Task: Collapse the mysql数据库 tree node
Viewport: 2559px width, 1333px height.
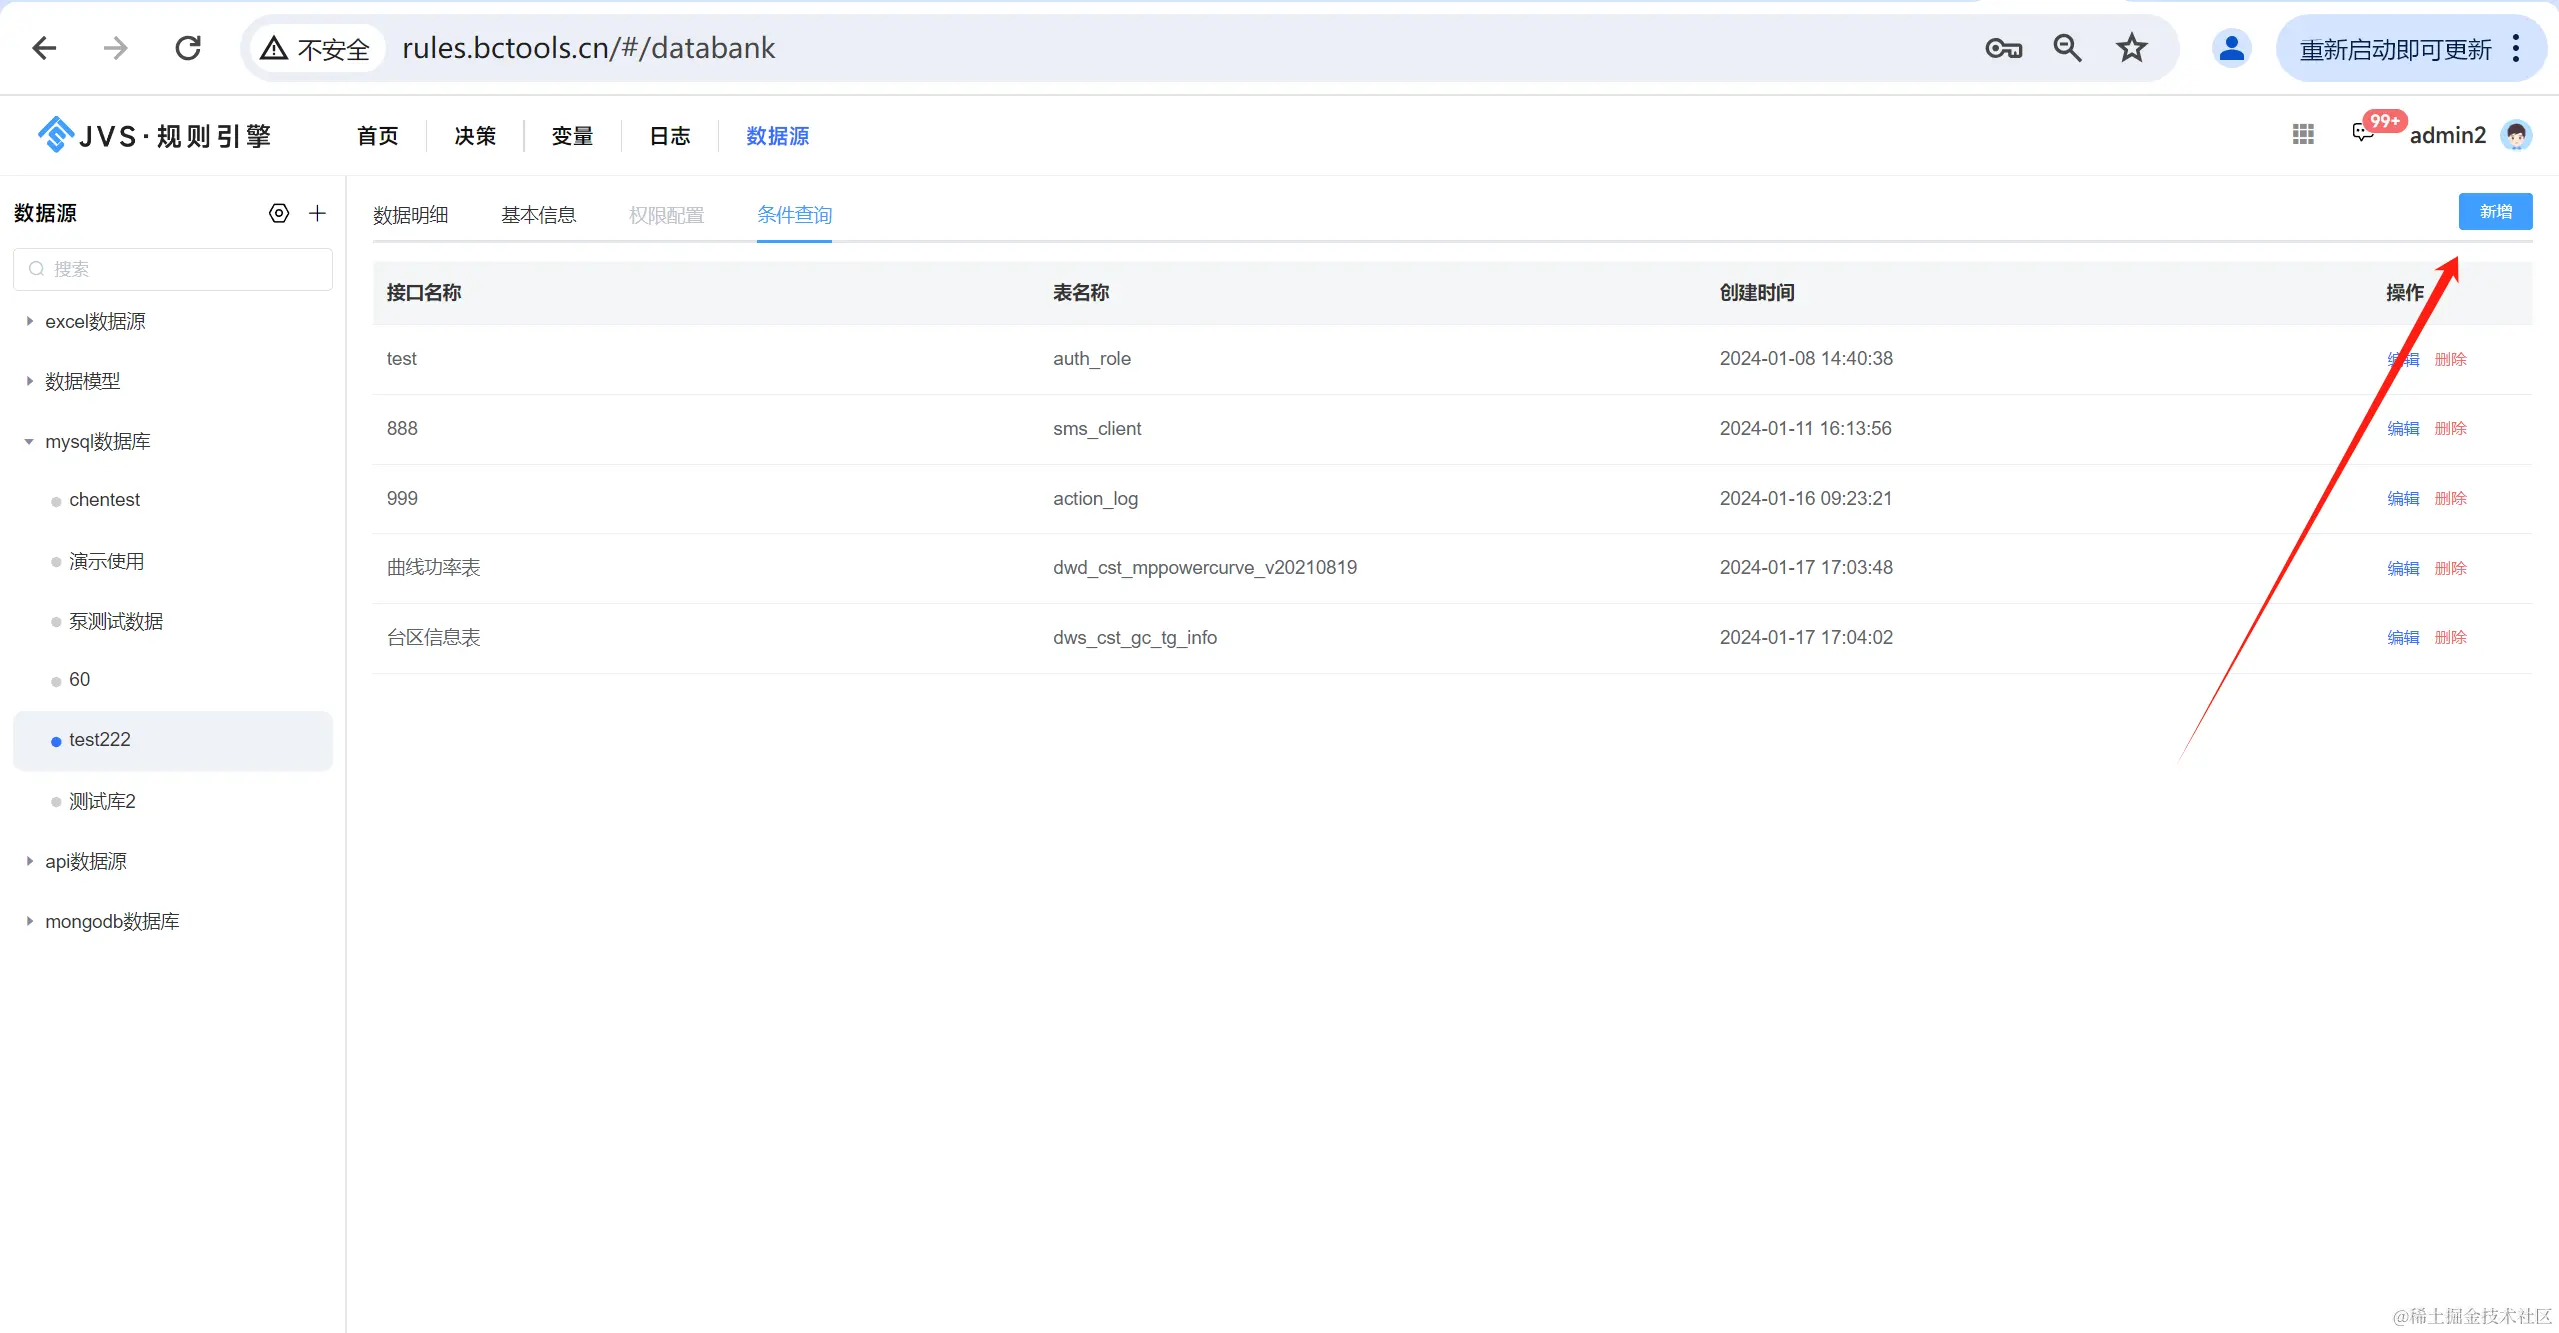Action: pyautogui.click(x=29, y=441)
